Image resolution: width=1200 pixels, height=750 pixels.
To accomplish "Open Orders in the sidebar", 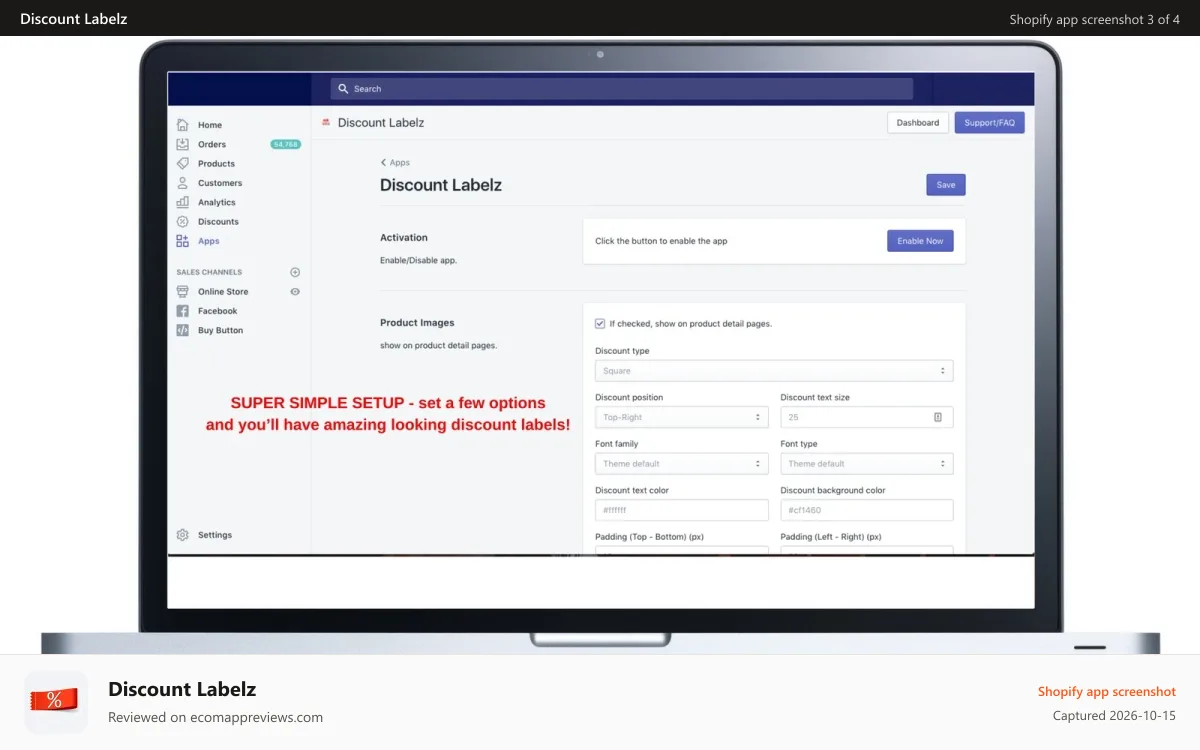I will [x=212, y=144].
